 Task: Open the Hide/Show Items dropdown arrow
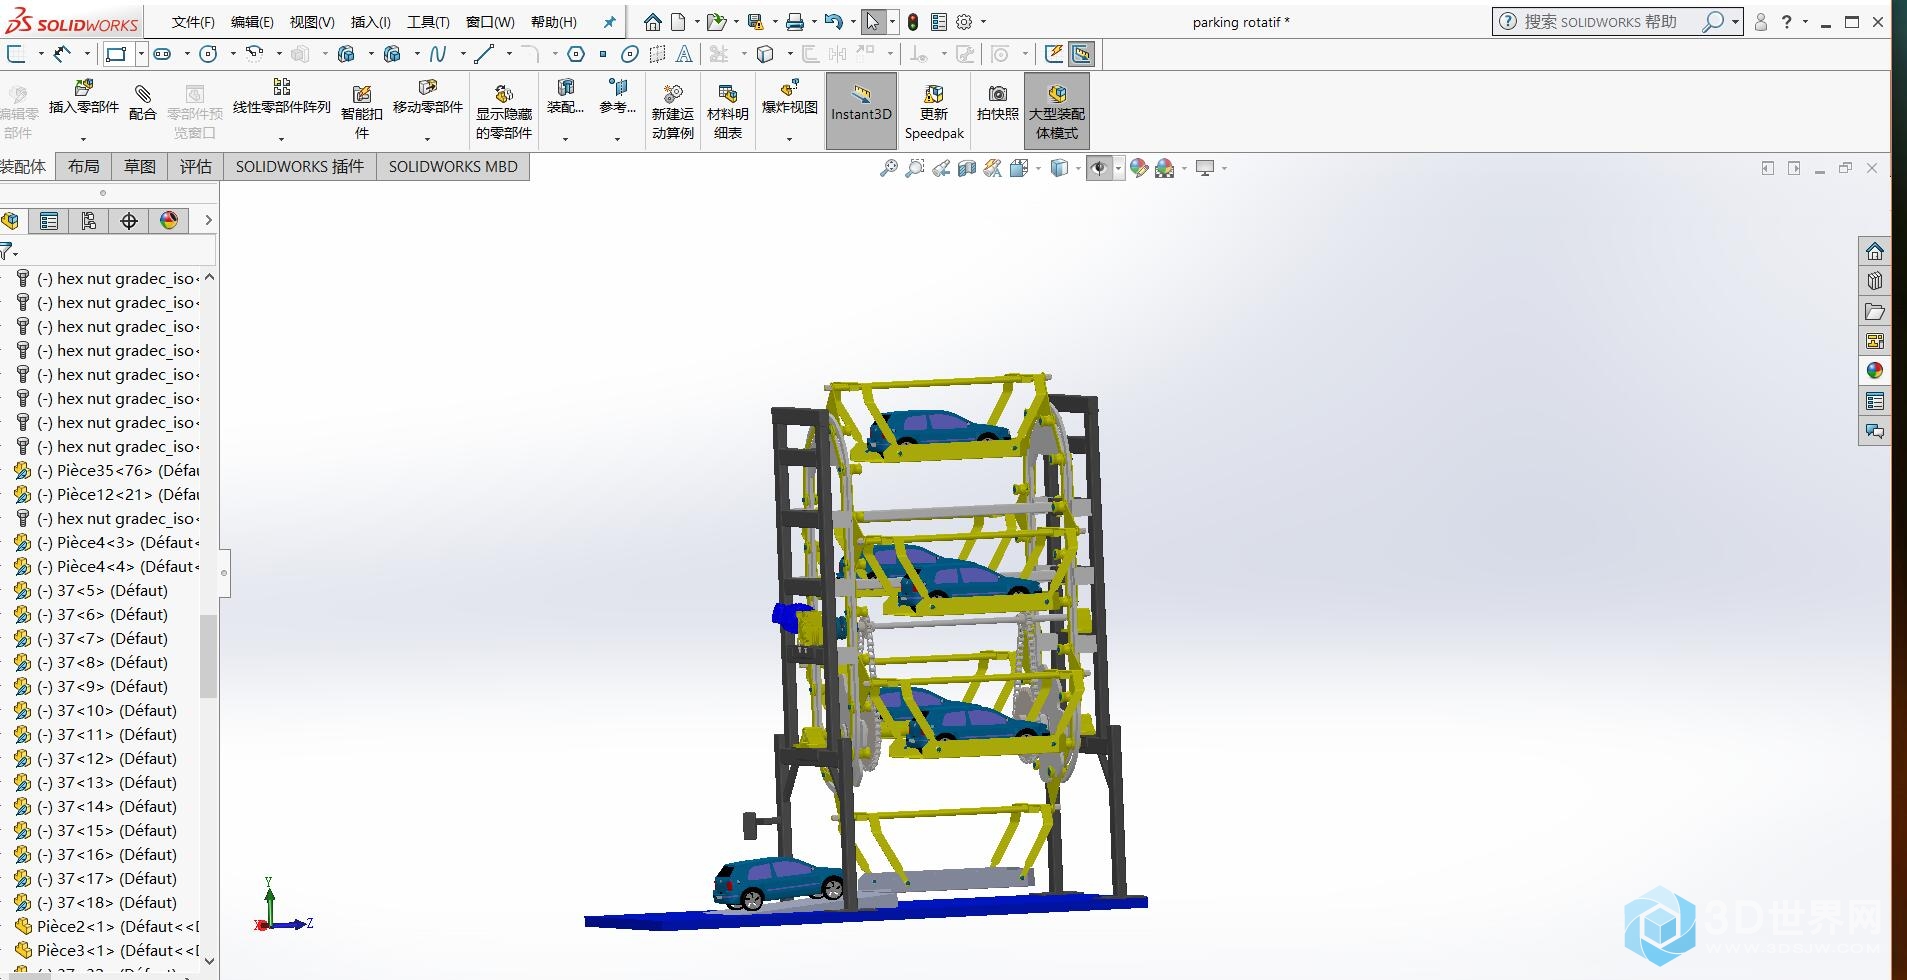(1118, 168)
